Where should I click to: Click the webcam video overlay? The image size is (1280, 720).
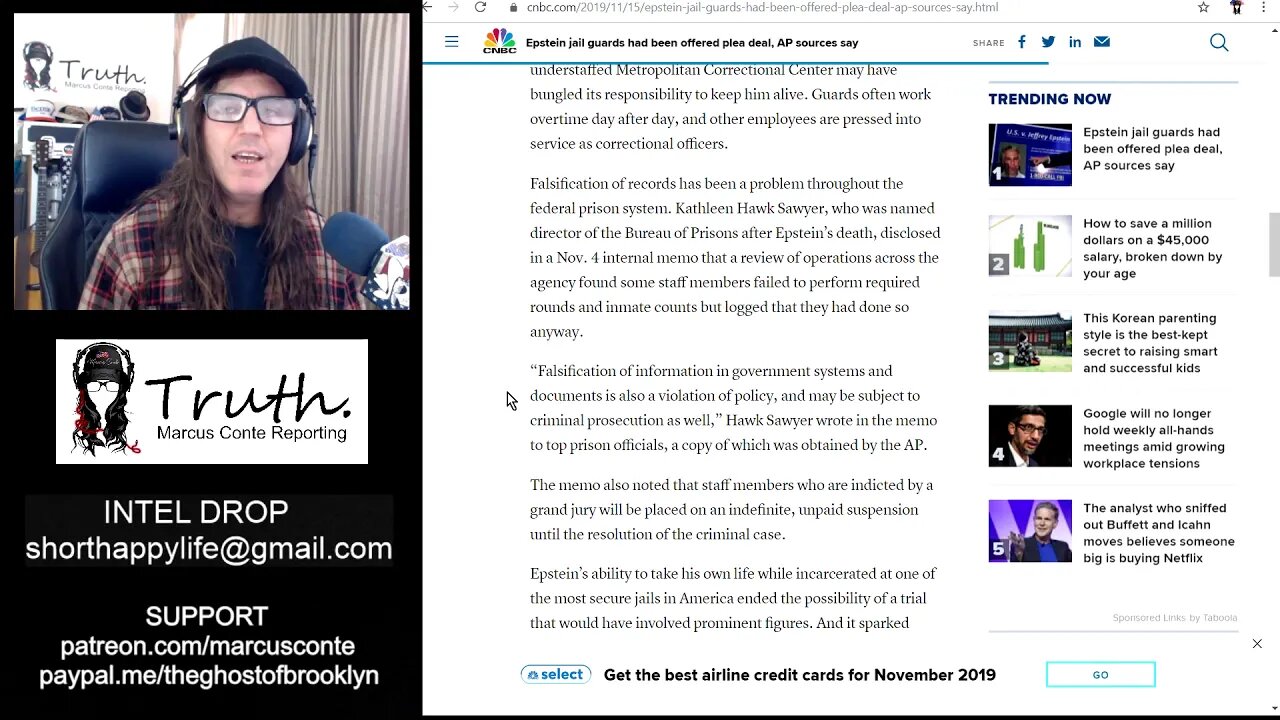pyautogui.click(x=212, y=161)
